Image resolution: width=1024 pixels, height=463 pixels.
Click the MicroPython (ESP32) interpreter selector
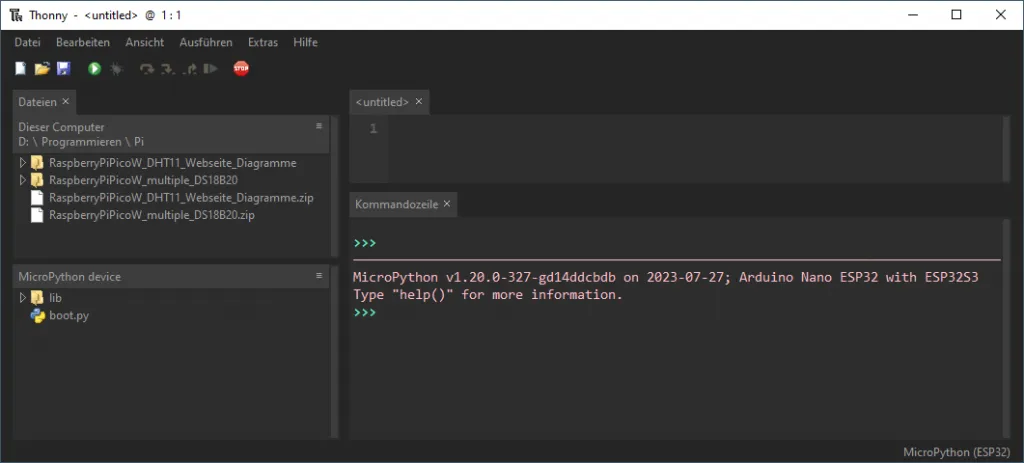(x=955, y=452)
